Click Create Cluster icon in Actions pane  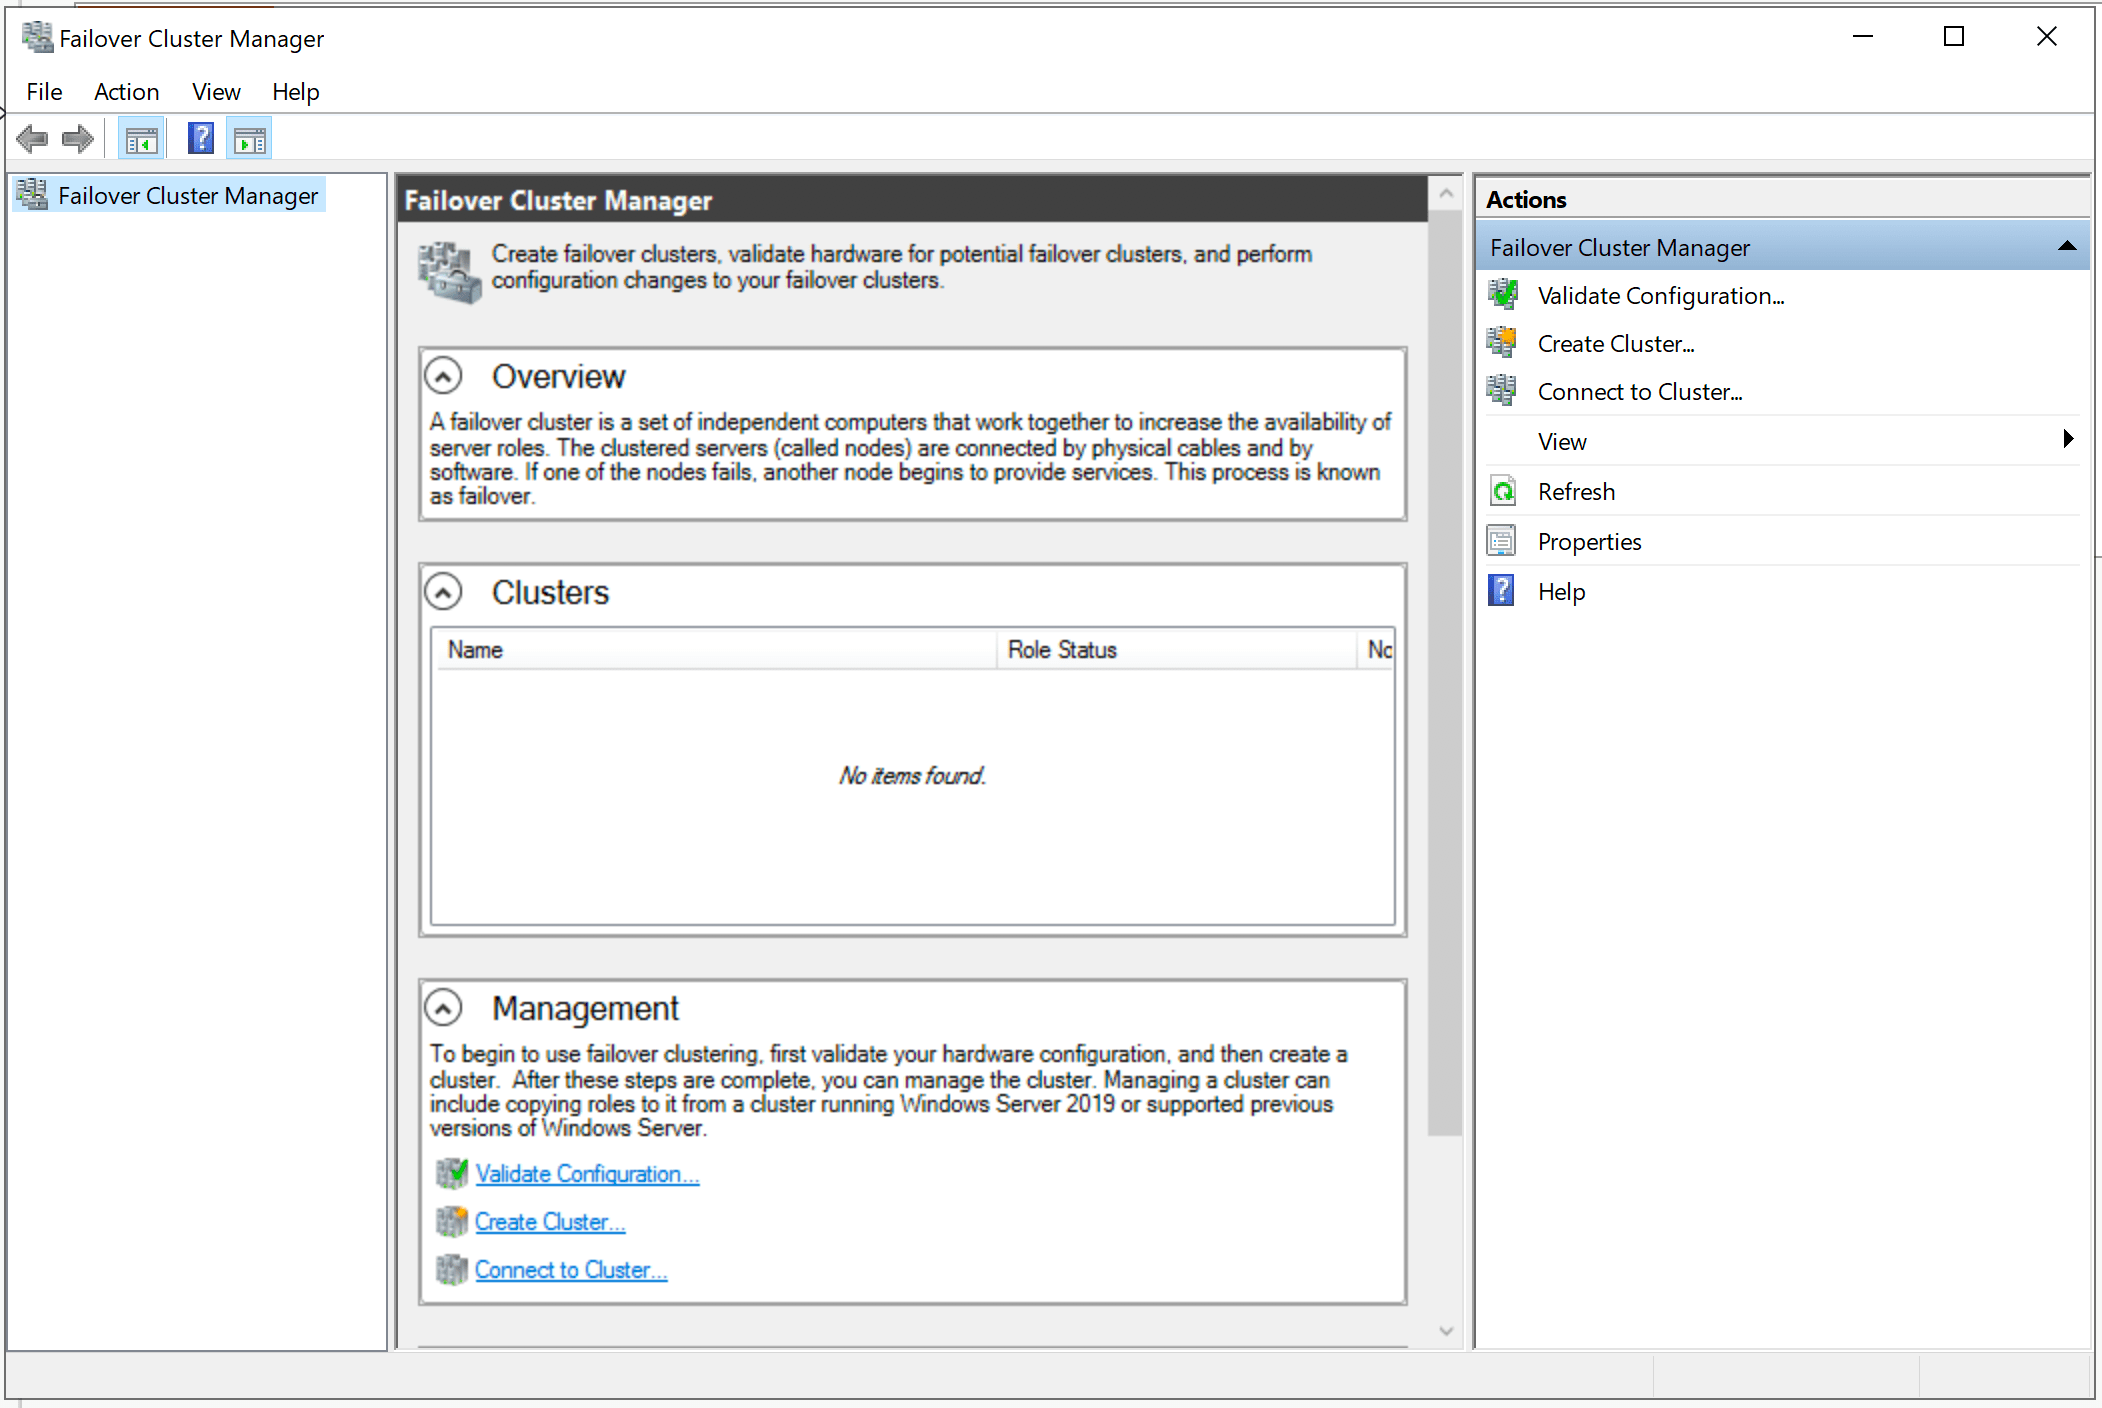tap(1502, 343)
